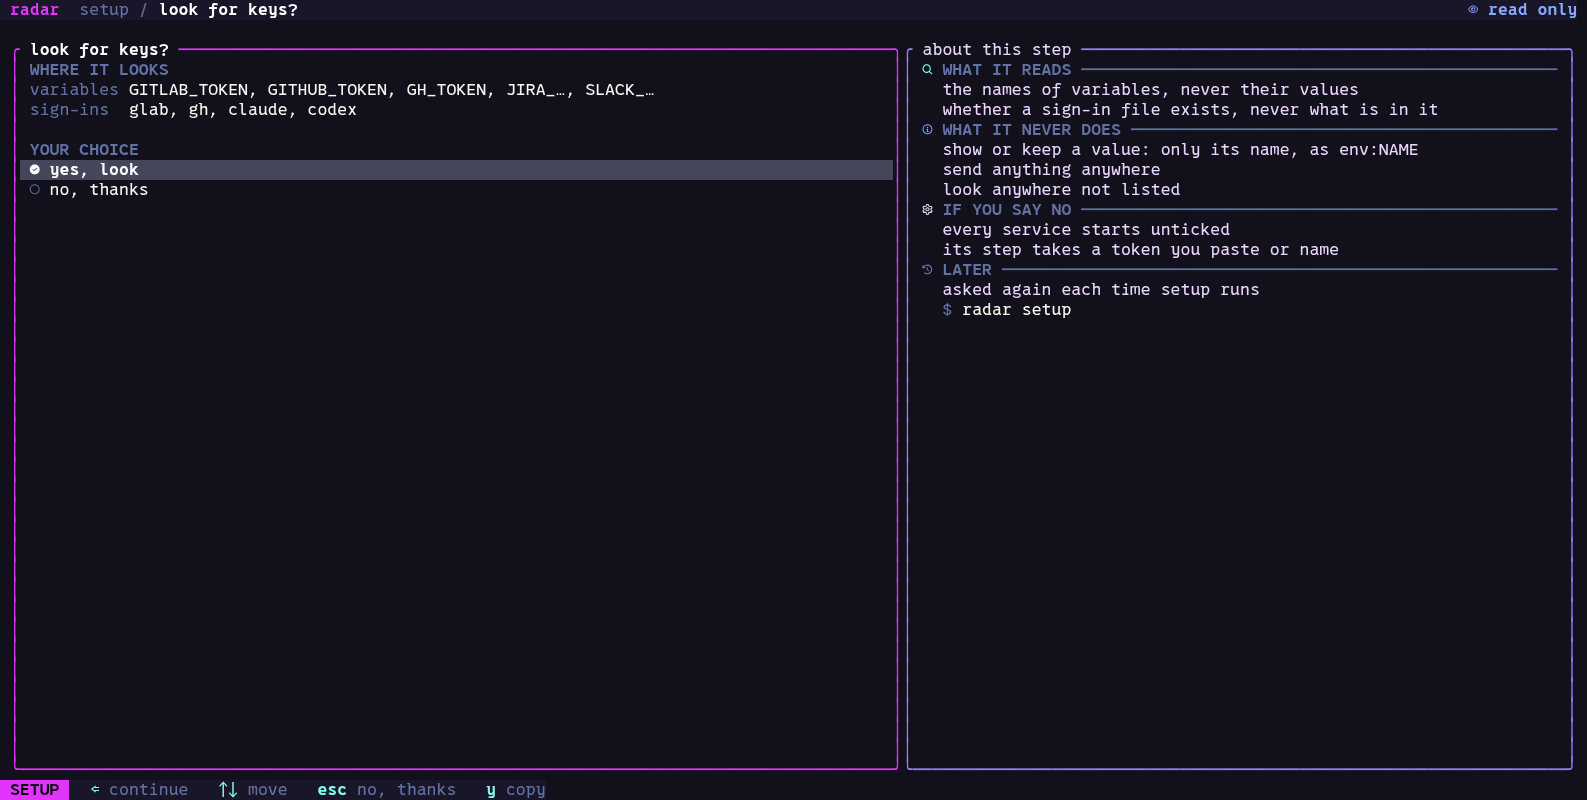Viewport: 1587px width, 800px height.
Task: Click the 'WHAT IT NEVER DOES' heading
Action: point(1032,130)
